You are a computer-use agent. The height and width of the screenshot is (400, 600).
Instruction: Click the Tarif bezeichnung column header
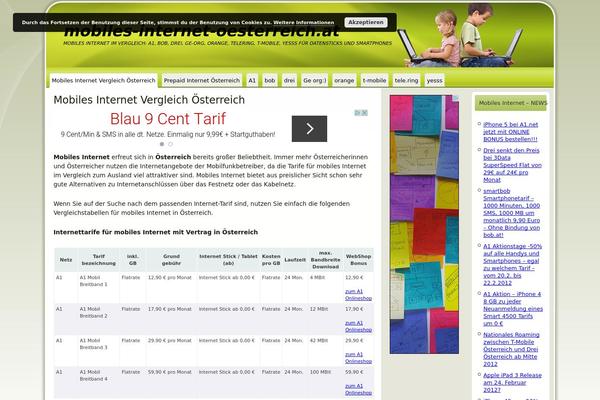pos(98,260)
